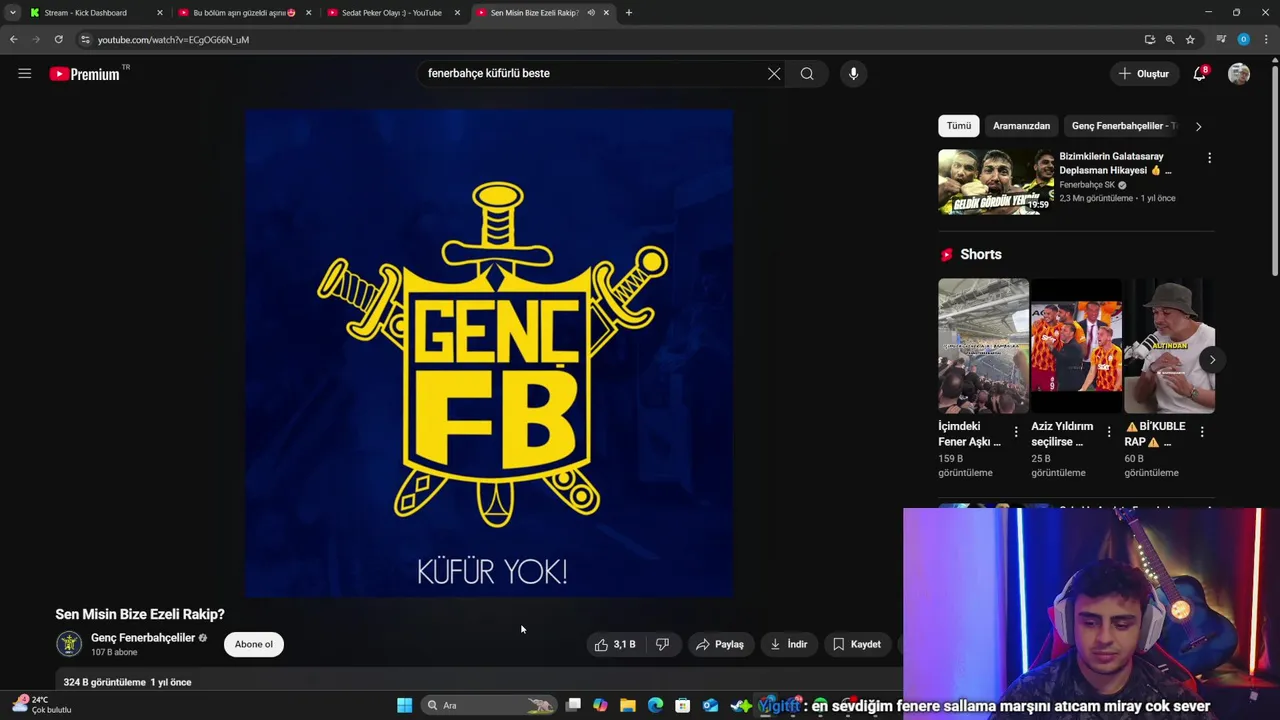Click the address bar URL

coord(173,40)
